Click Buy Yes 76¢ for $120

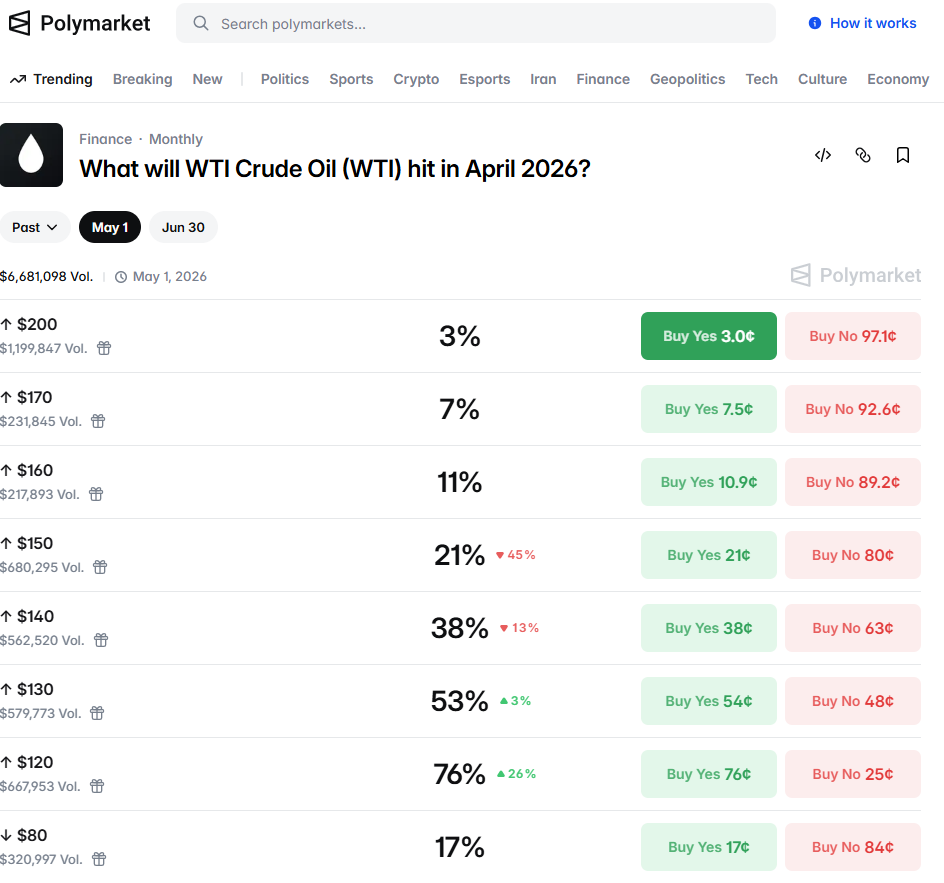pyautogui.click(x=708, y=774)
